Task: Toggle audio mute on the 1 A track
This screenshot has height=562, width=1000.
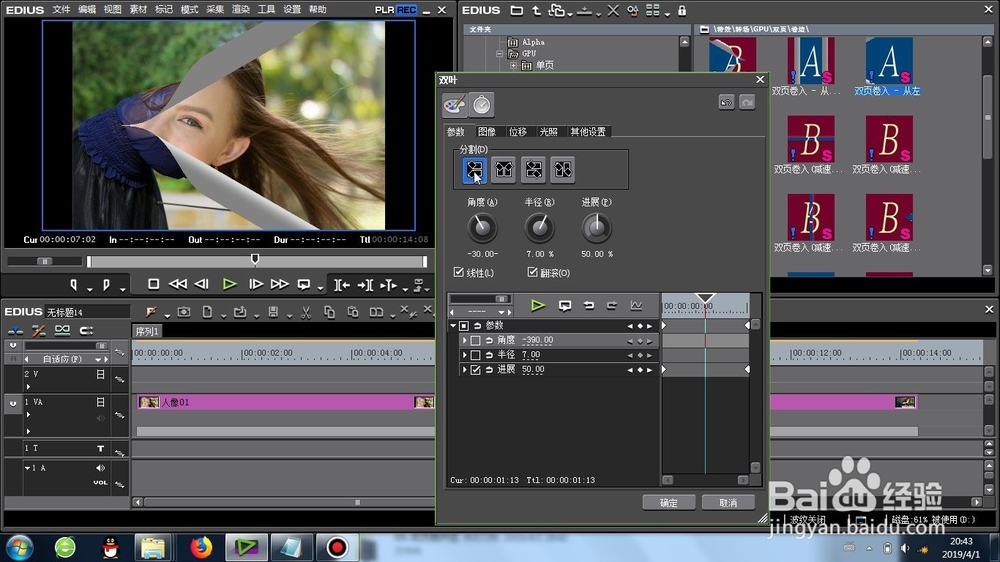Action: (100, 468)
